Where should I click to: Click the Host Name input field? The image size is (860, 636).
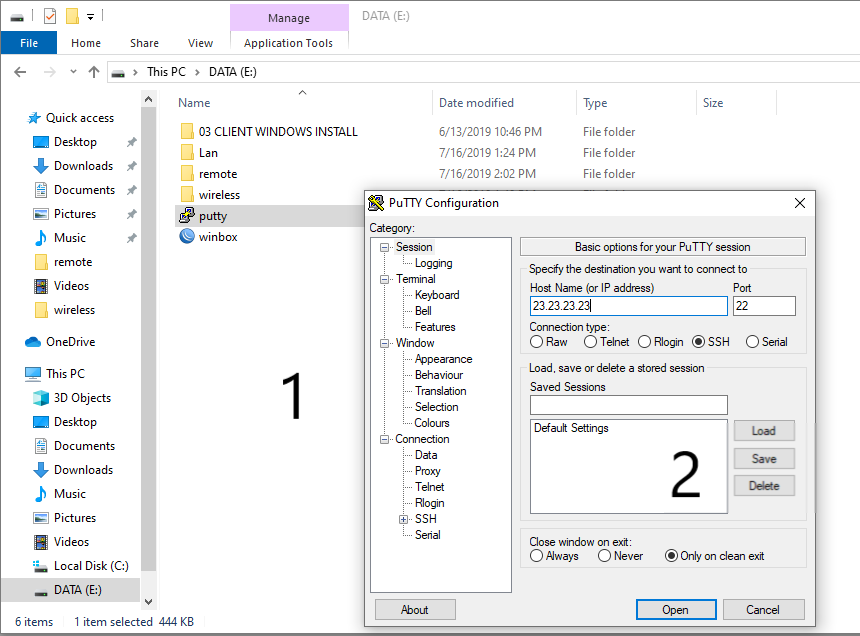pyautogui.click(x=629, y=306)
